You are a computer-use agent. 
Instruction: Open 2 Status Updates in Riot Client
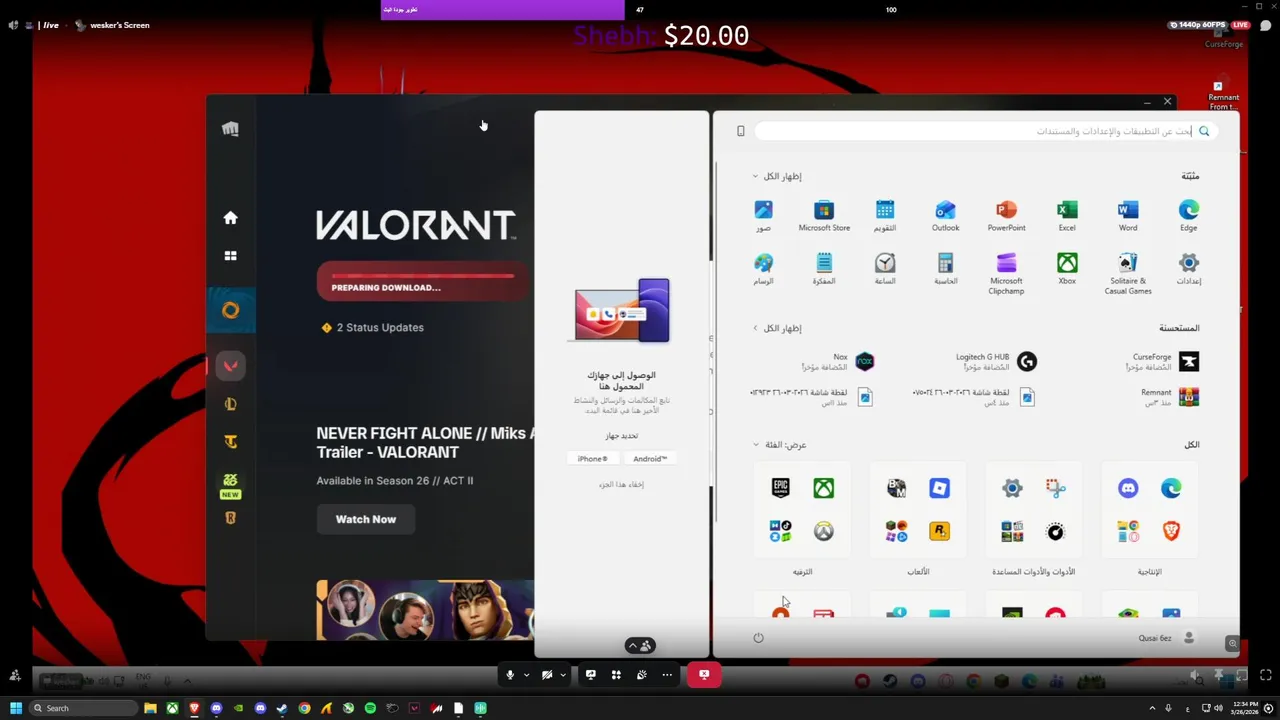pyautogui.click(x=372, y=328)
